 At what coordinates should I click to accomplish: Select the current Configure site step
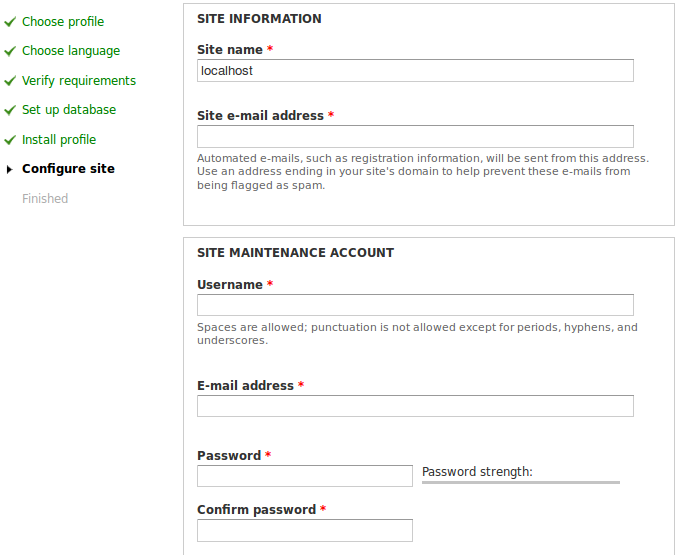pos(68,169)
